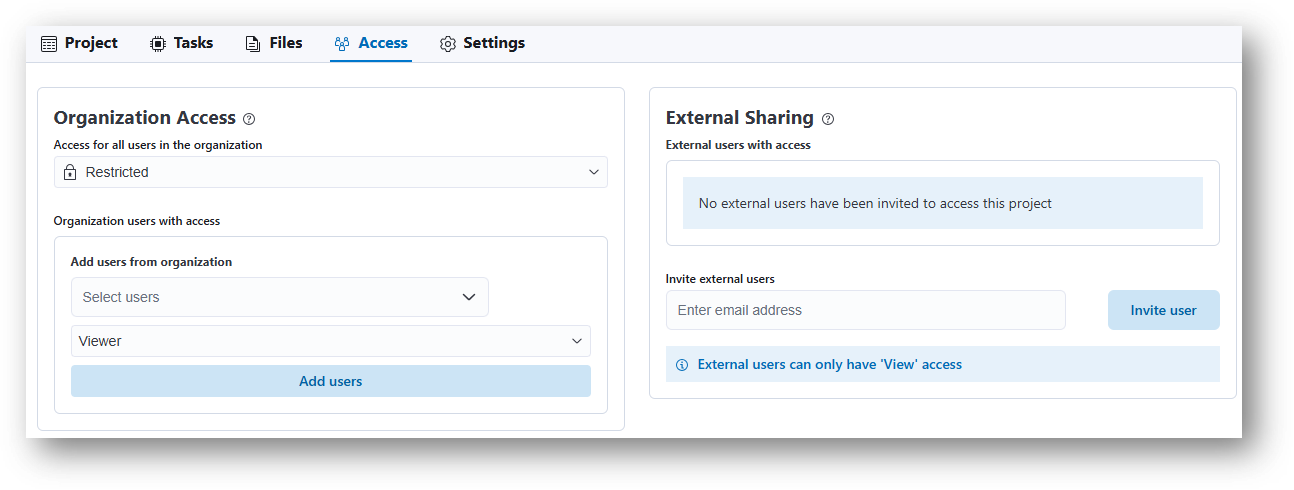This screenshot has width=1294, height=490.
Task: Go to the Project tab
Action: click(x=79, y=43)
